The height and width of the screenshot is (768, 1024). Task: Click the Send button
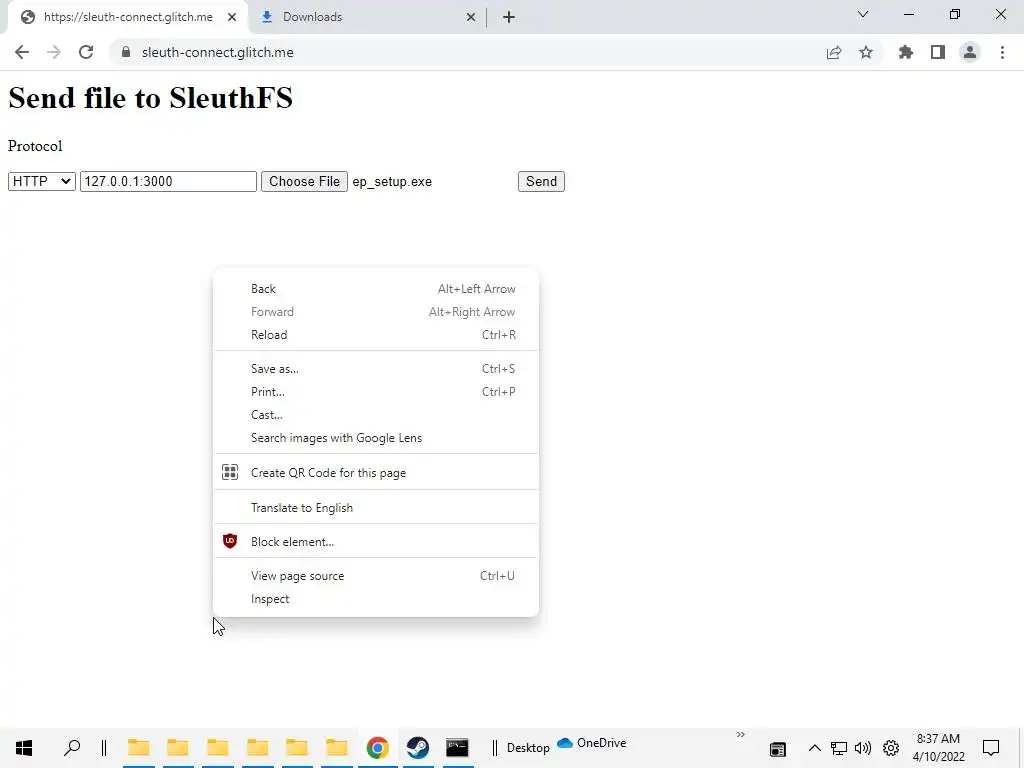(x=541, y=182)
